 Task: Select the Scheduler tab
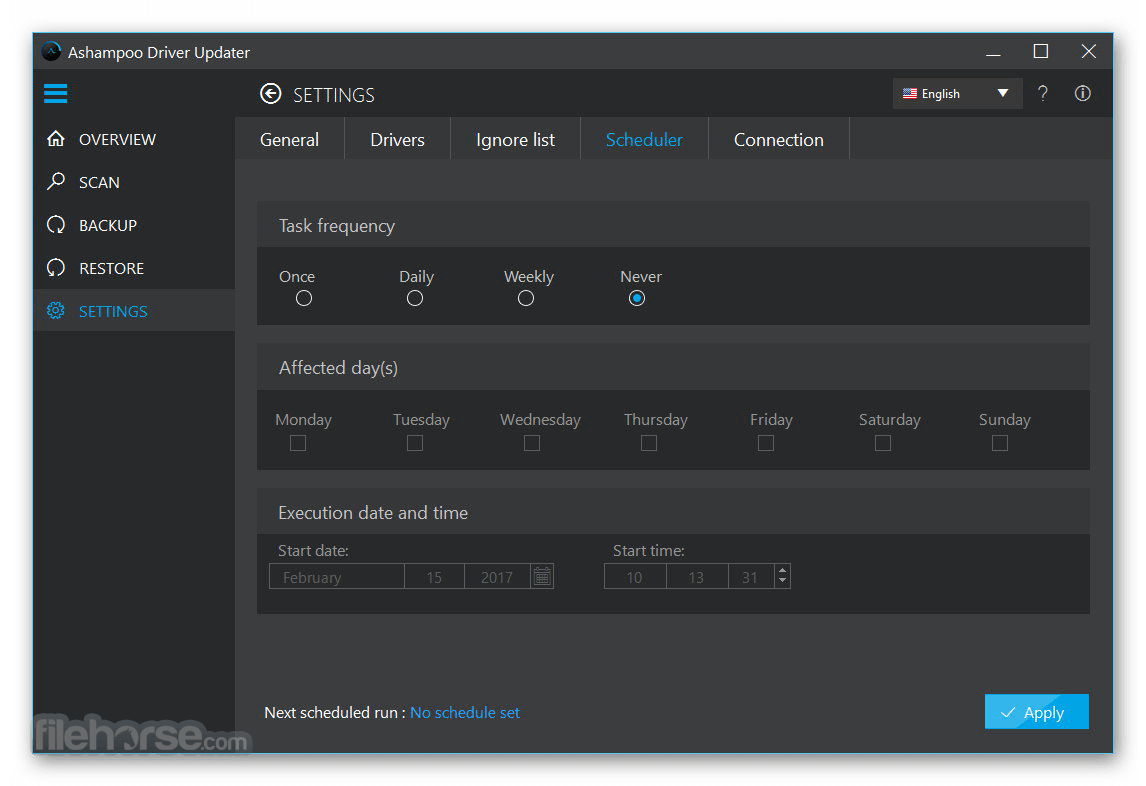644,139
